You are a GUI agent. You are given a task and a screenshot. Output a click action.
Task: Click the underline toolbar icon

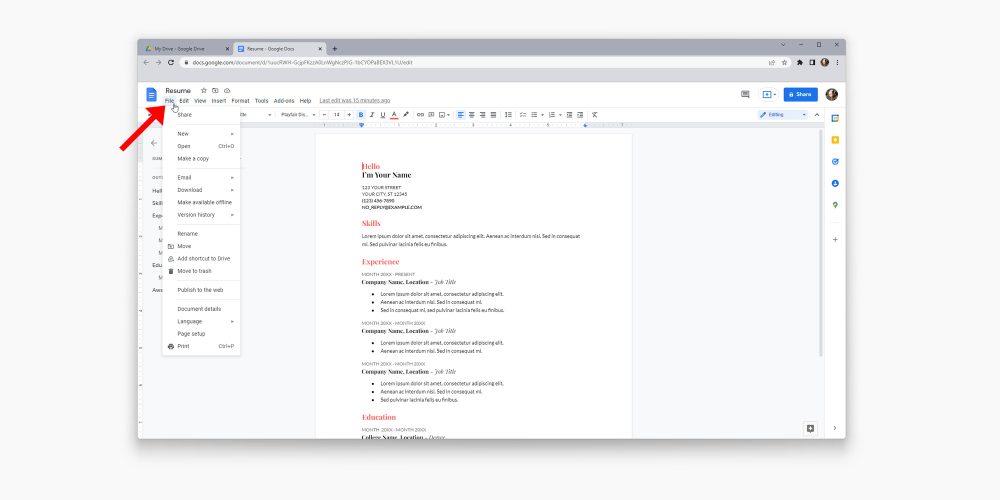[x=382, y=115]
